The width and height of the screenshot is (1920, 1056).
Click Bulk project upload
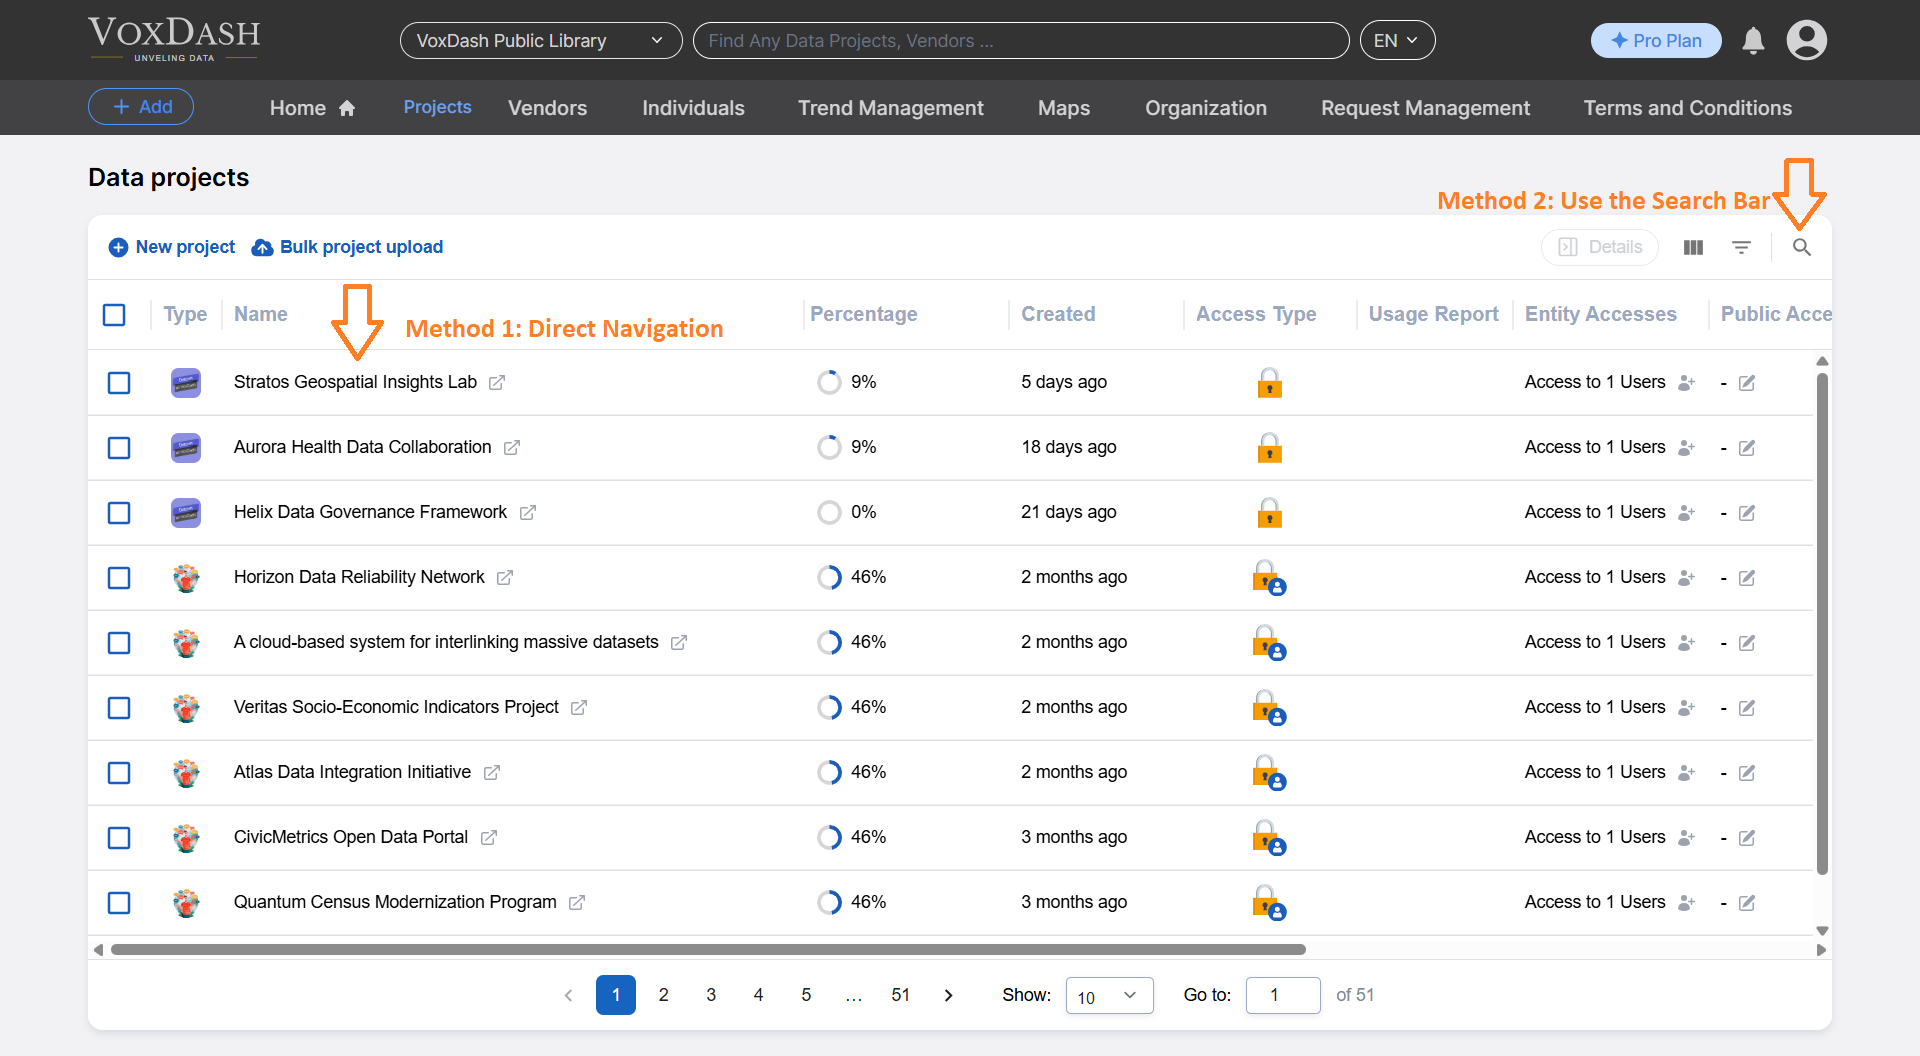(x=347, y=247)
